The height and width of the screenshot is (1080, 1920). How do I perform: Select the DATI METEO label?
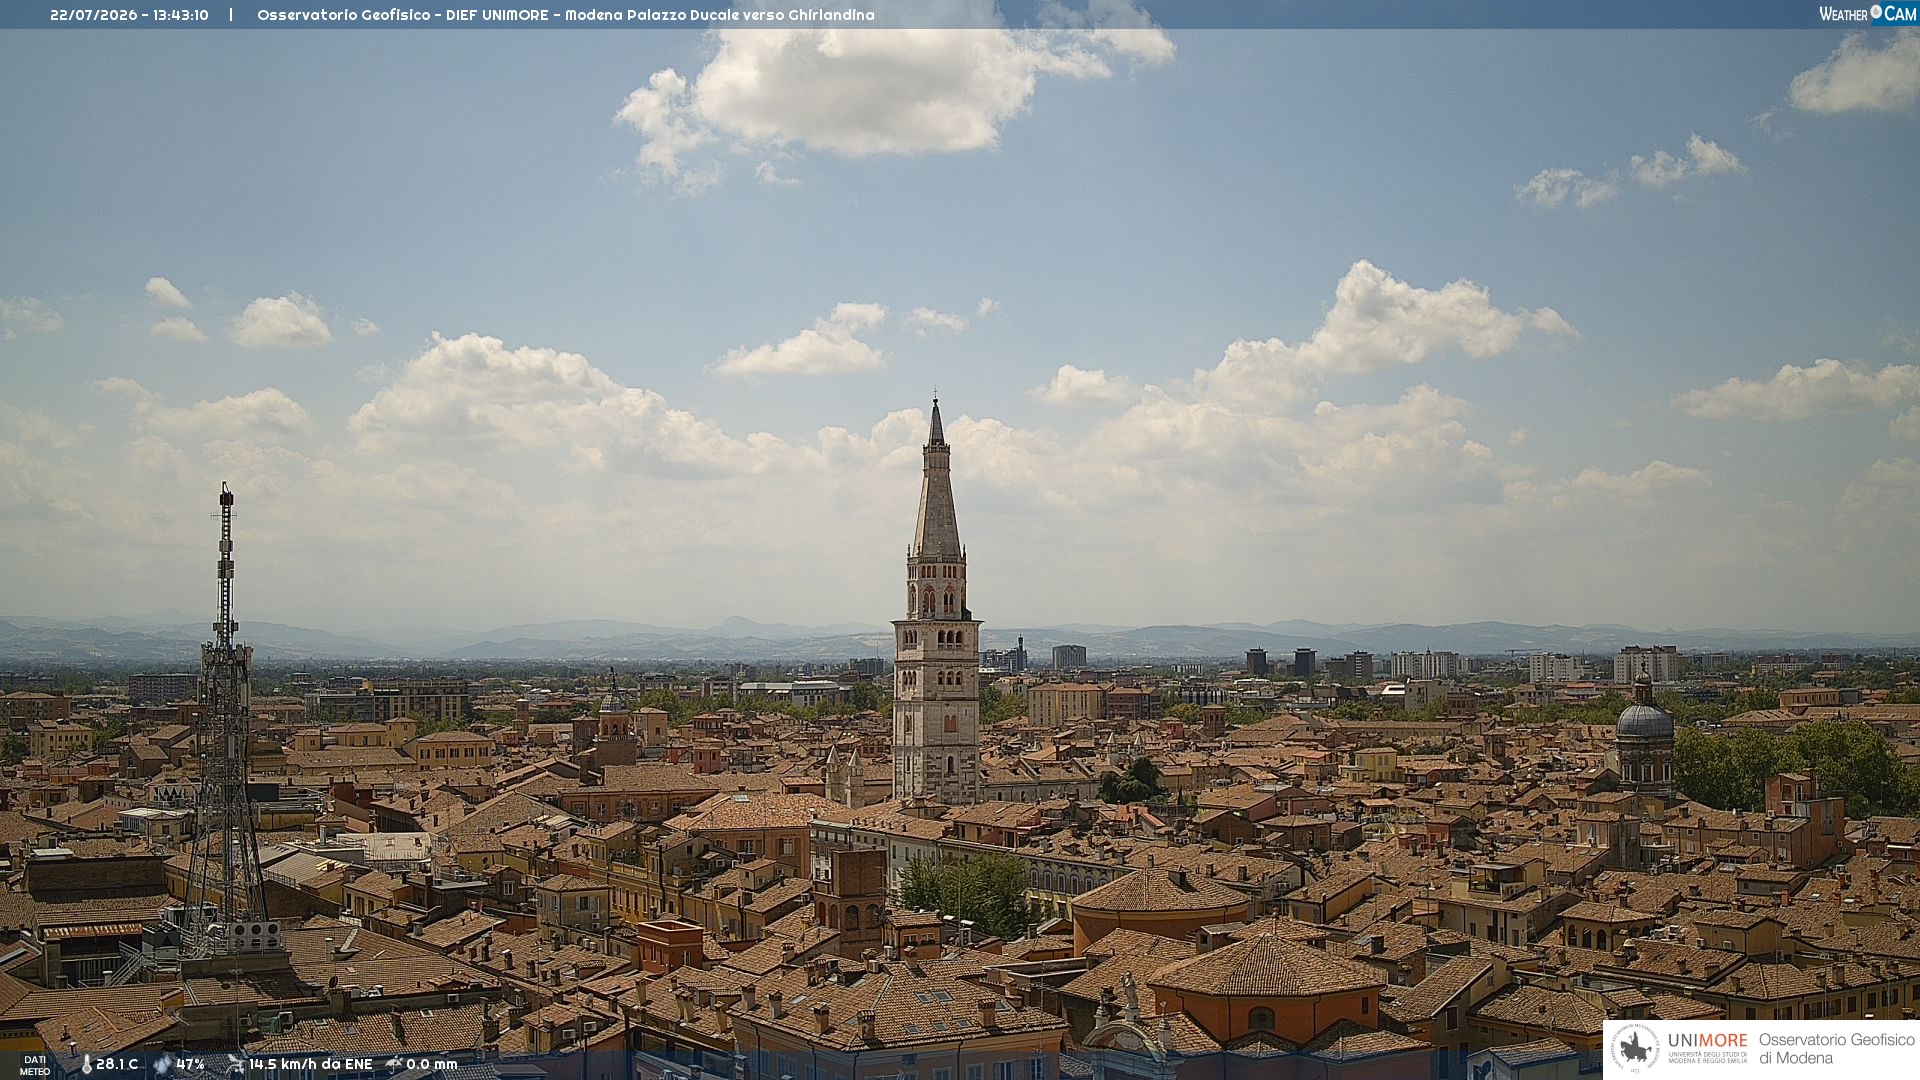35,1066
